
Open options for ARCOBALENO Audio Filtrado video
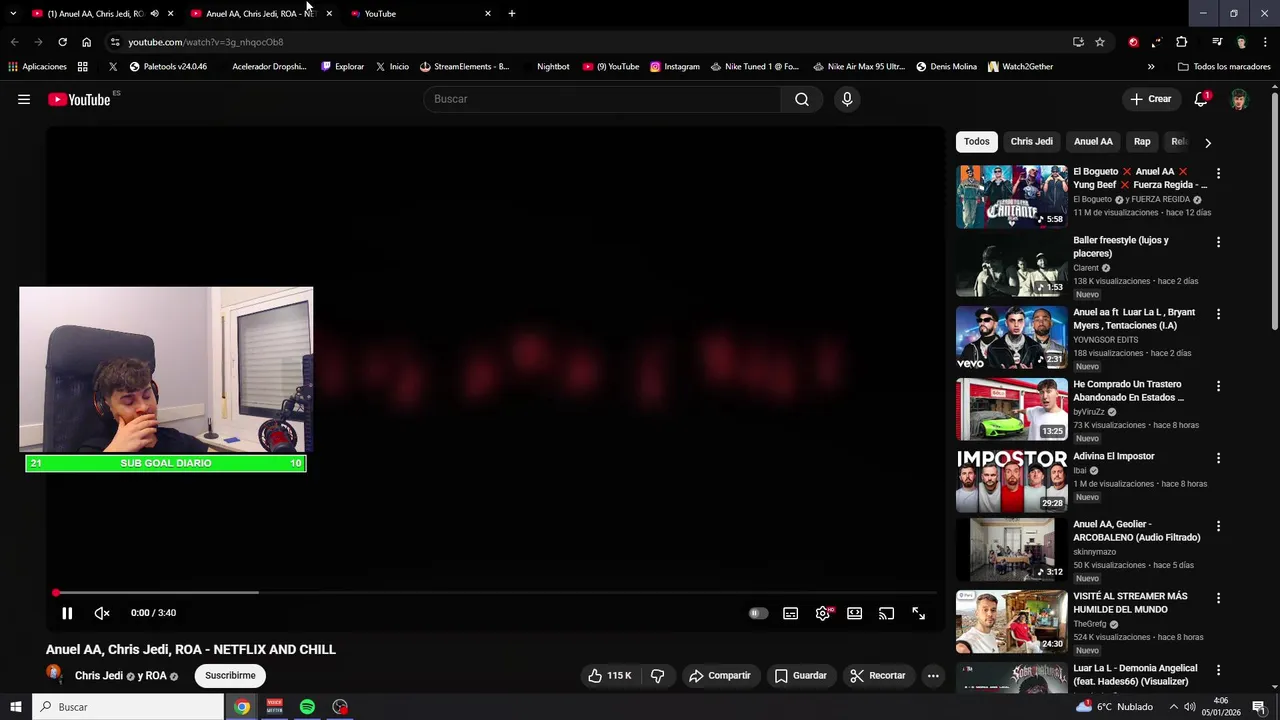pyautogui.click(x=1218, y=526)
